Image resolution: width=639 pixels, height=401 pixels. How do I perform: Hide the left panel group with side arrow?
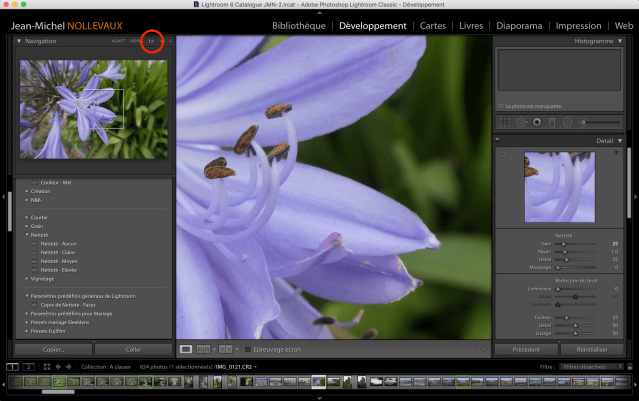coord(3,197)
